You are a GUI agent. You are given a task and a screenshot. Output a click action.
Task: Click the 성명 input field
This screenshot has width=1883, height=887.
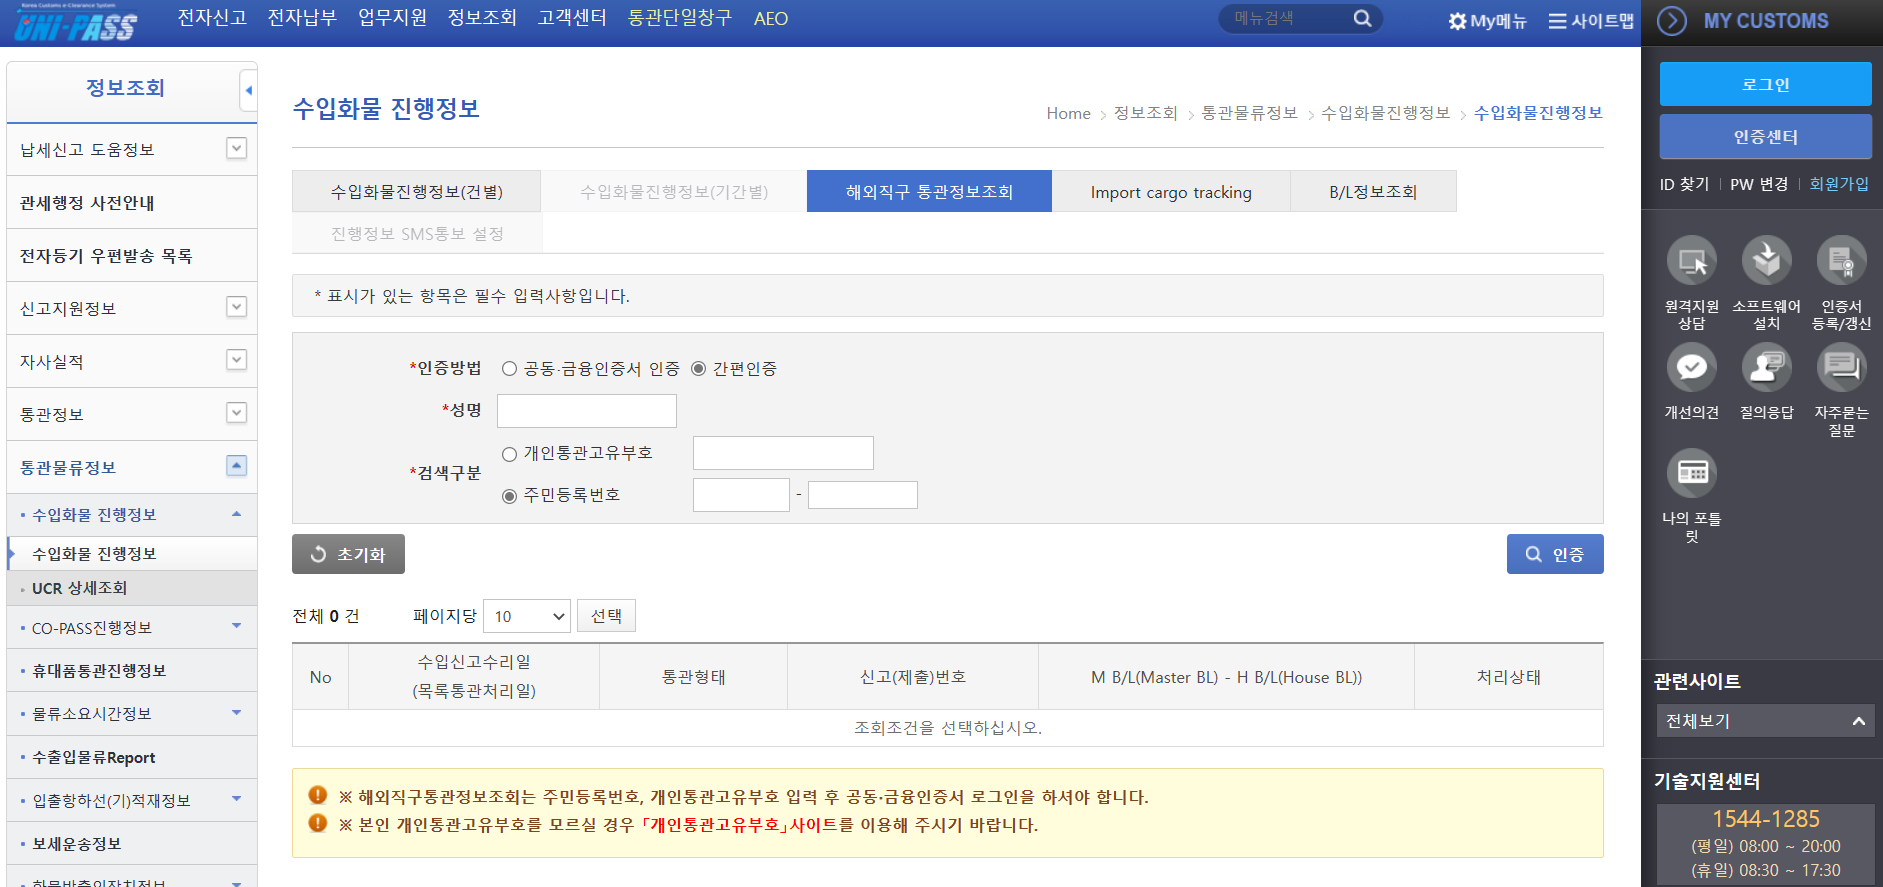(587, 411)
